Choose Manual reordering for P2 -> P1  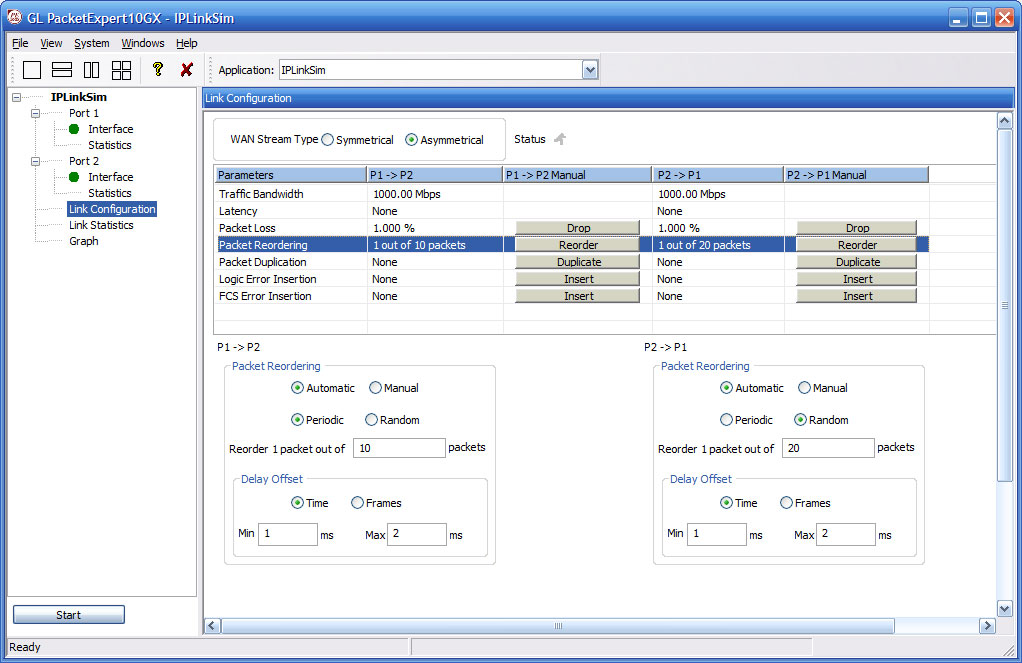804,388
